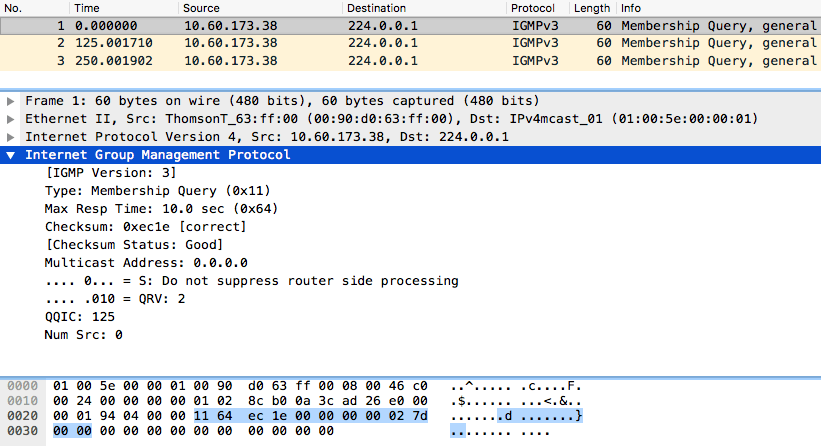The width and height of the screenshot is (821, 446).
Task: Select packet 3 at time 250.001902
Action: point(300,60)
